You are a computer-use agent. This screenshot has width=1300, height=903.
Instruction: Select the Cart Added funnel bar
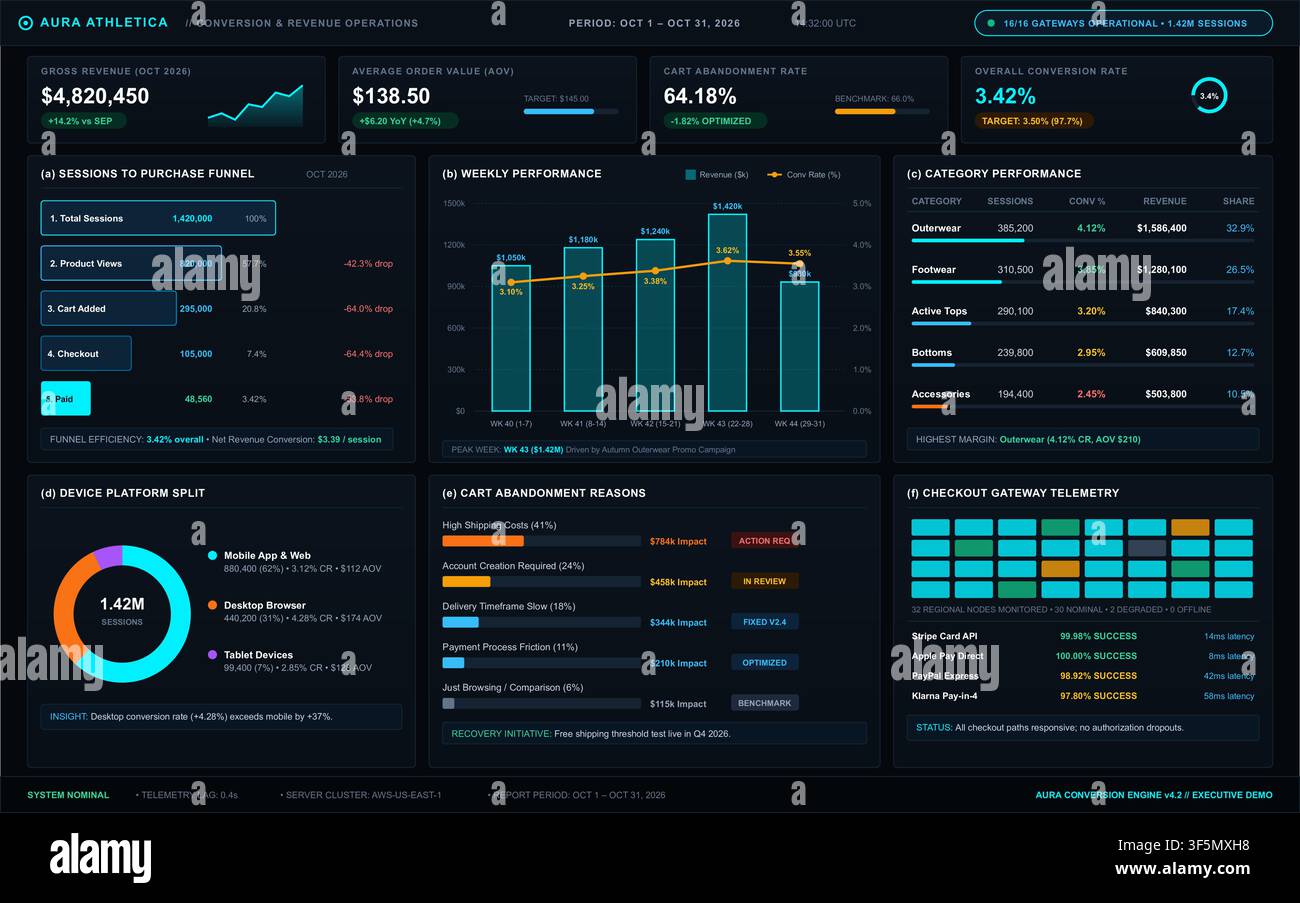point(109,309)
